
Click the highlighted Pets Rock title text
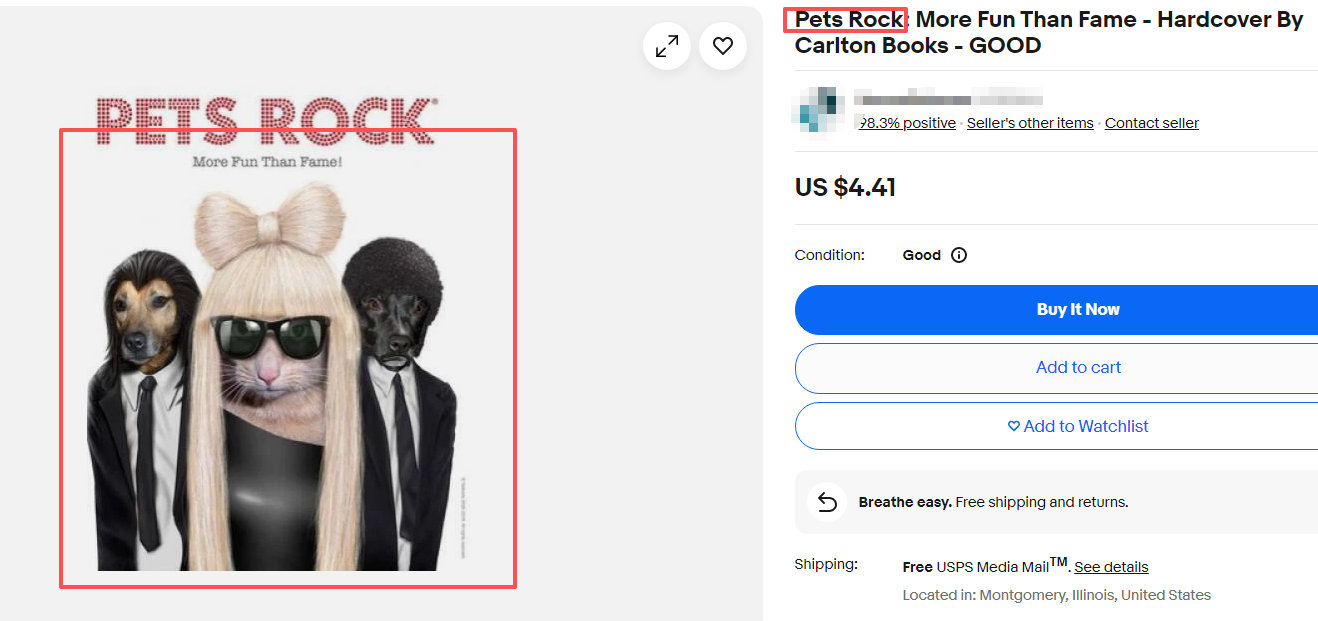tap(845, 18)
